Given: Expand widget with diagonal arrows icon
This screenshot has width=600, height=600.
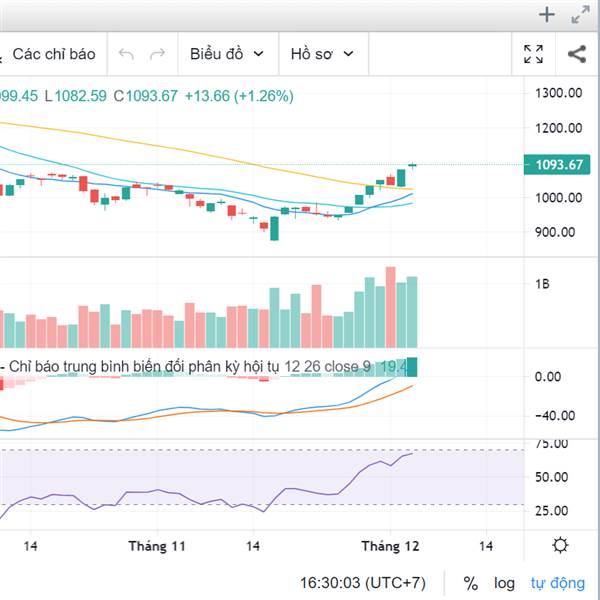Looking at the screenshot, I should 580,15.
